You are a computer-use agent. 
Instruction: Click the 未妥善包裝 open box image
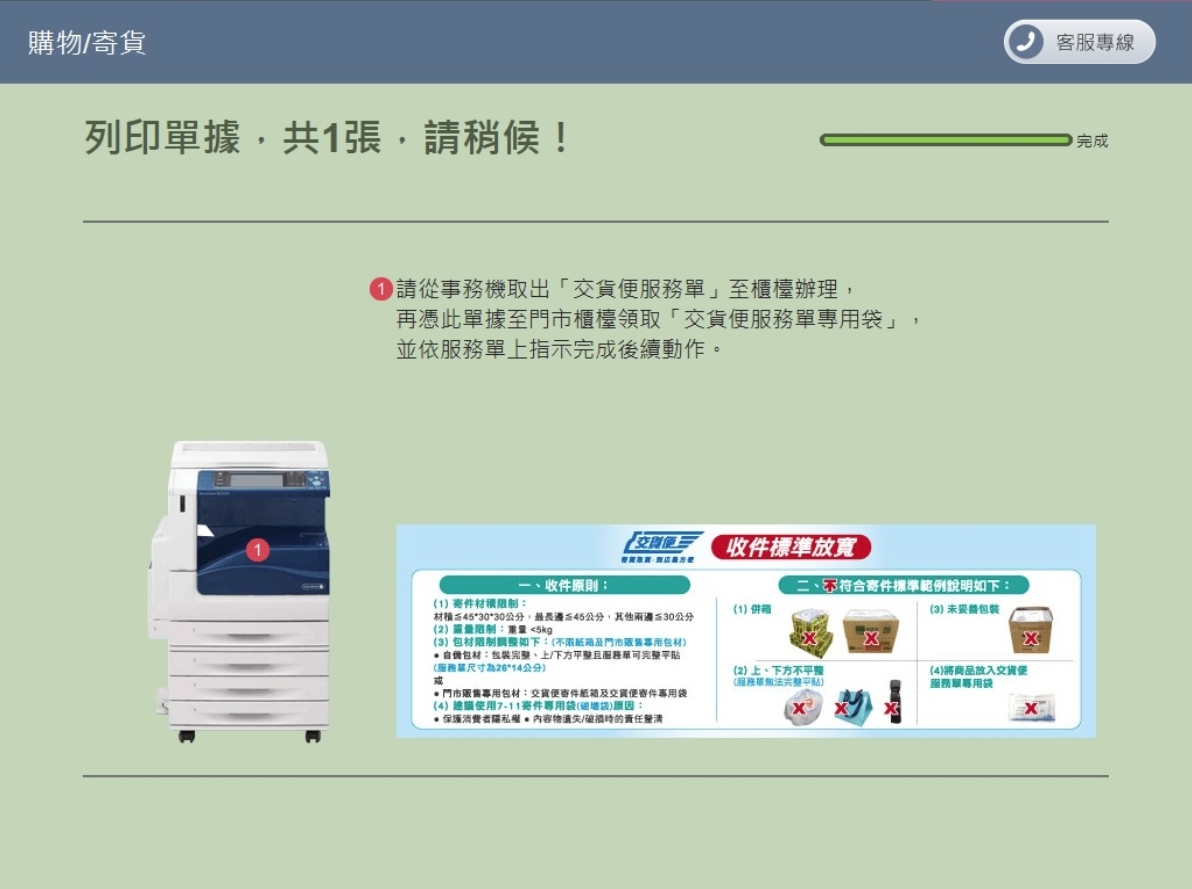pos(1030,630)
